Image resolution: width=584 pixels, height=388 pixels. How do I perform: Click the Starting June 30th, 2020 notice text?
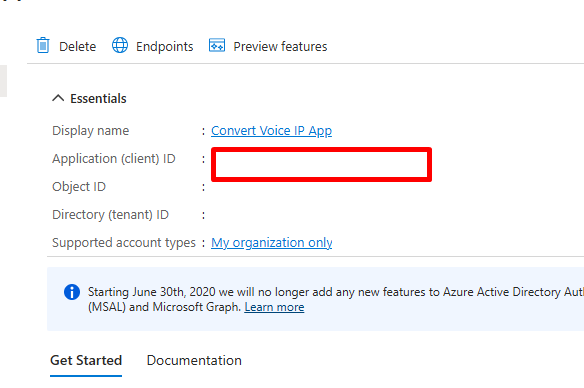point(335,299)
